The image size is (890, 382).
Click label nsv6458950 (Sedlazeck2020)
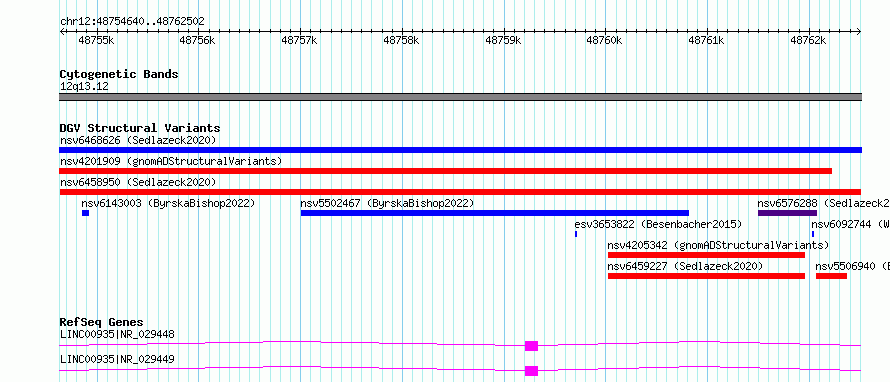click(x=138, y=182)
